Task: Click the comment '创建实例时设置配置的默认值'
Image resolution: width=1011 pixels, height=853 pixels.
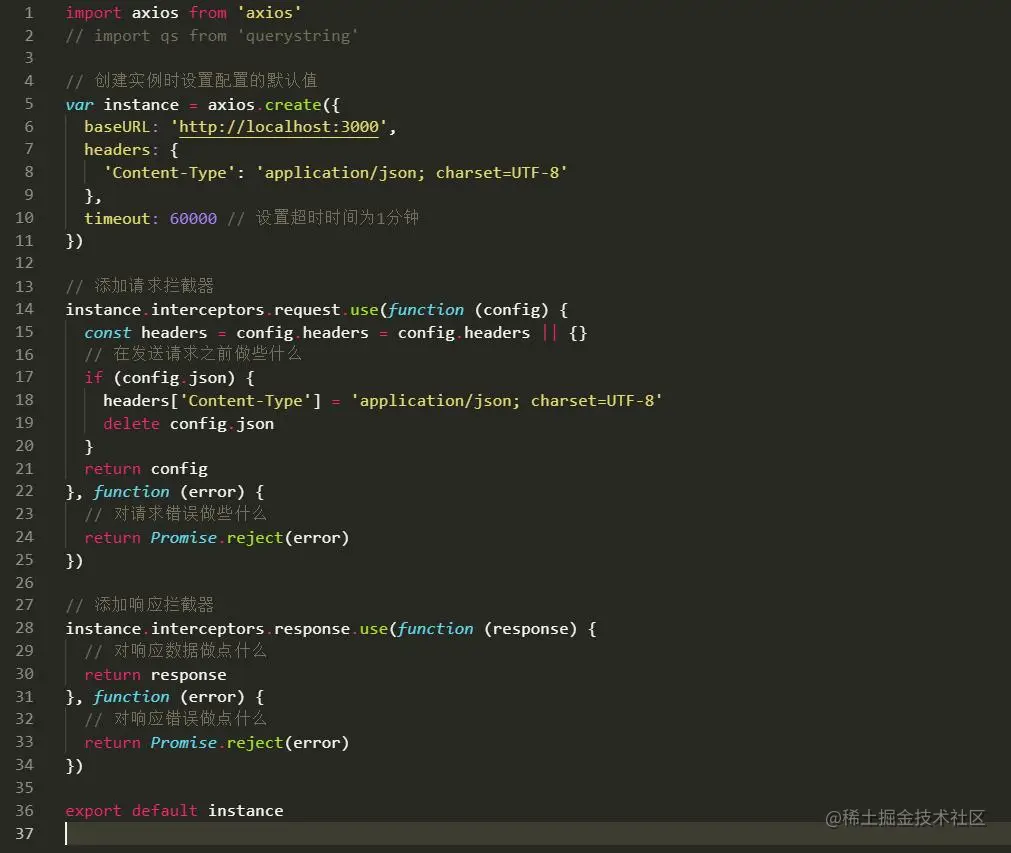Action: pos(206,81)
